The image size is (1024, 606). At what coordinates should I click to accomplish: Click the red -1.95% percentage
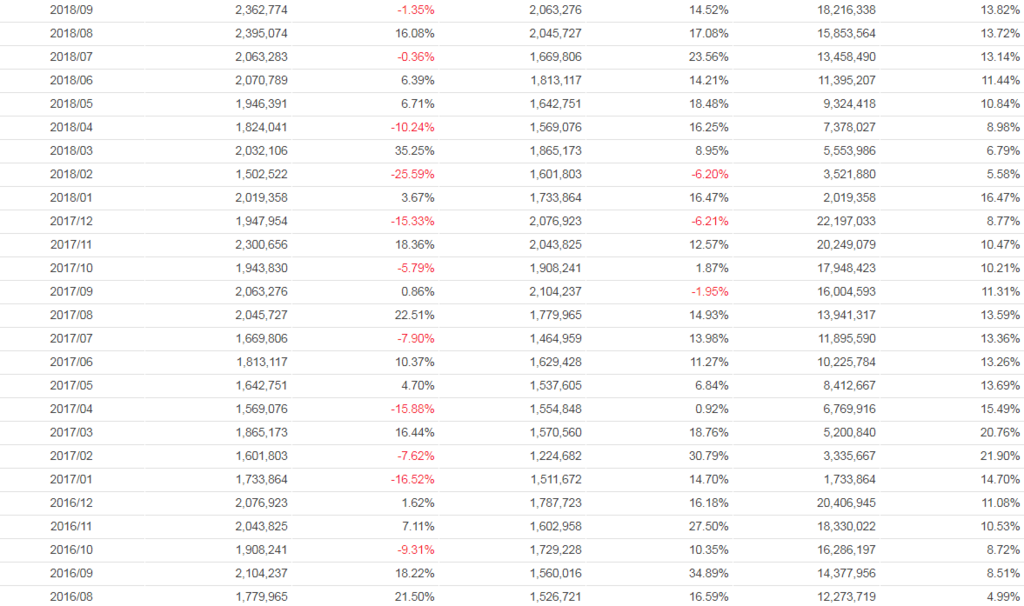(710, 292)
